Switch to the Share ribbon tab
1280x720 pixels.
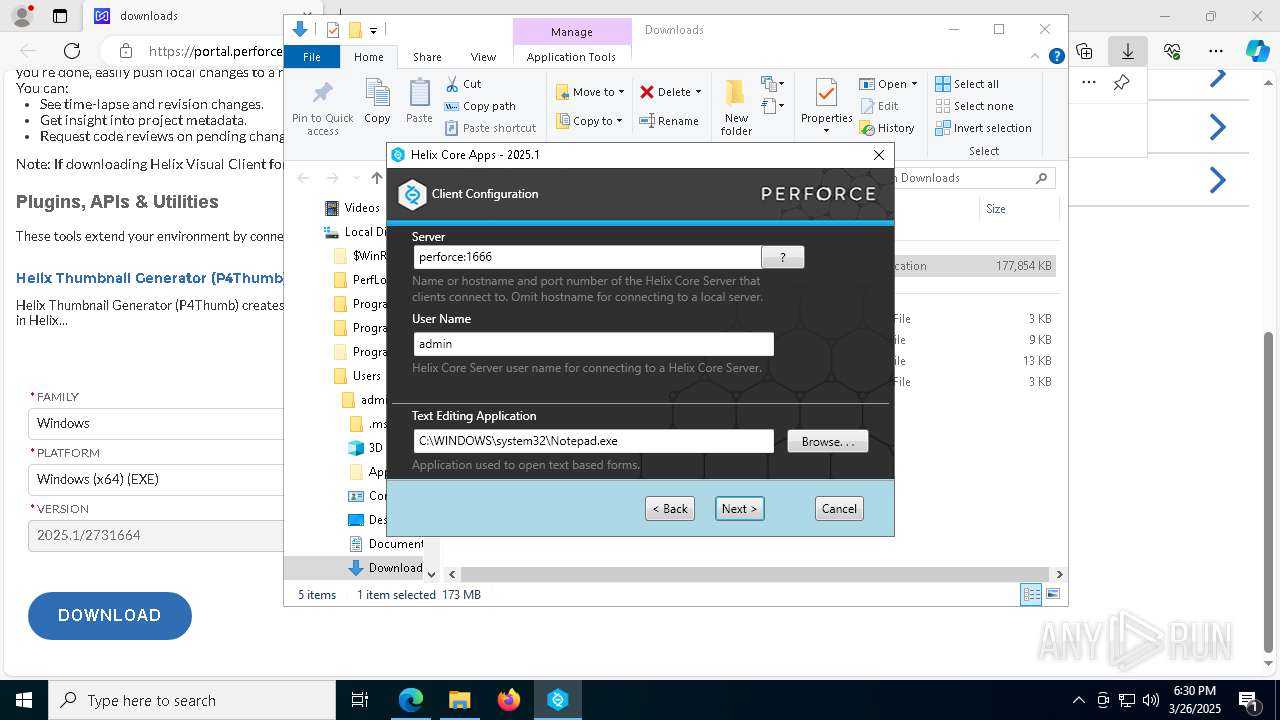[x=427, y=57]
